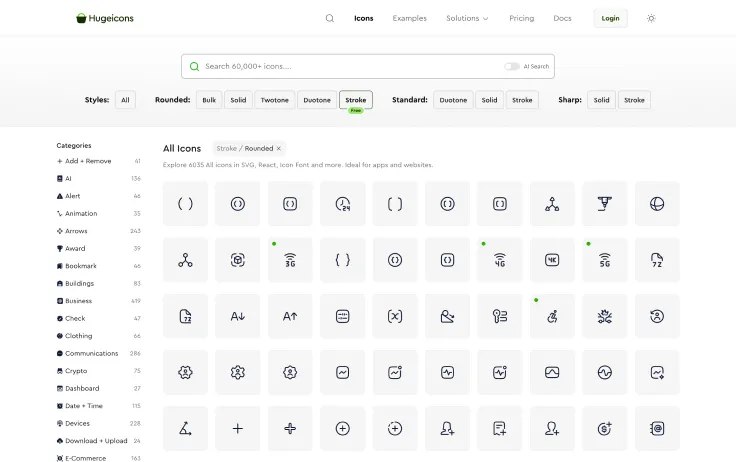Select the wheelchair accessibility icon
Screen dimensions: 736x462
coord(552,316)
